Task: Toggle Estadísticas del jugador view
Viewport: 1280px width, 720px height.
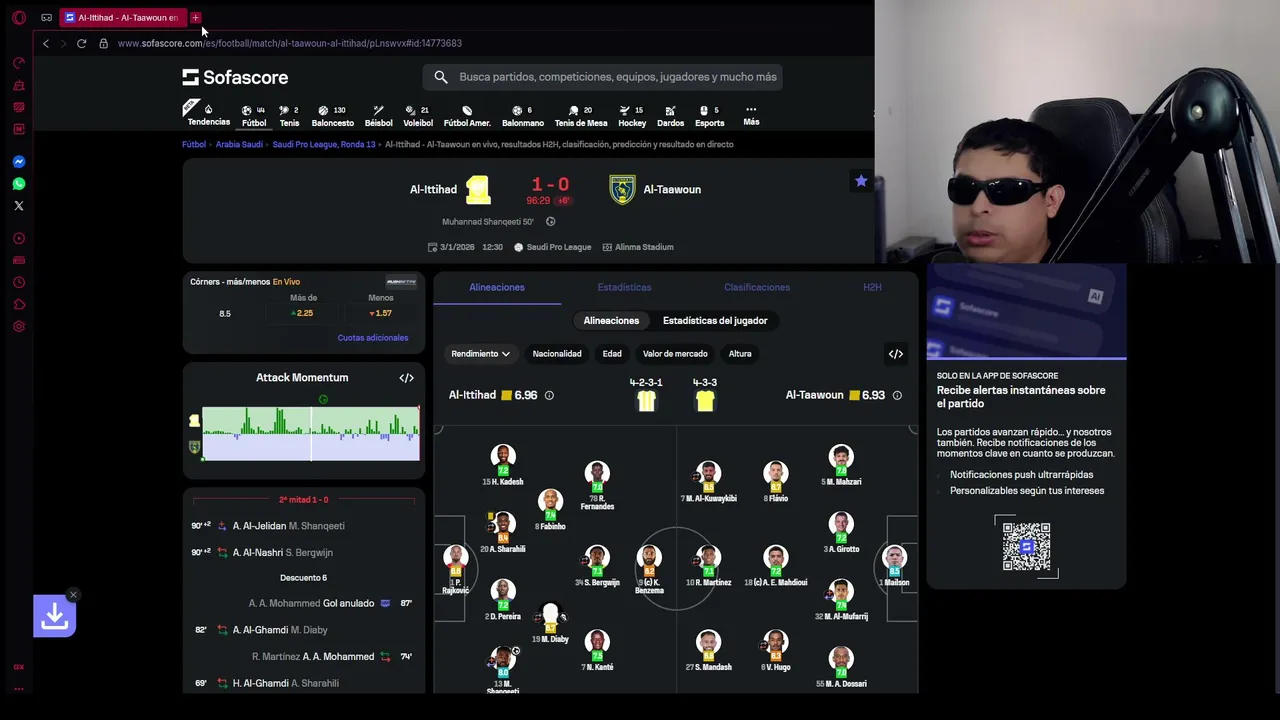Action: pos(715,321)
